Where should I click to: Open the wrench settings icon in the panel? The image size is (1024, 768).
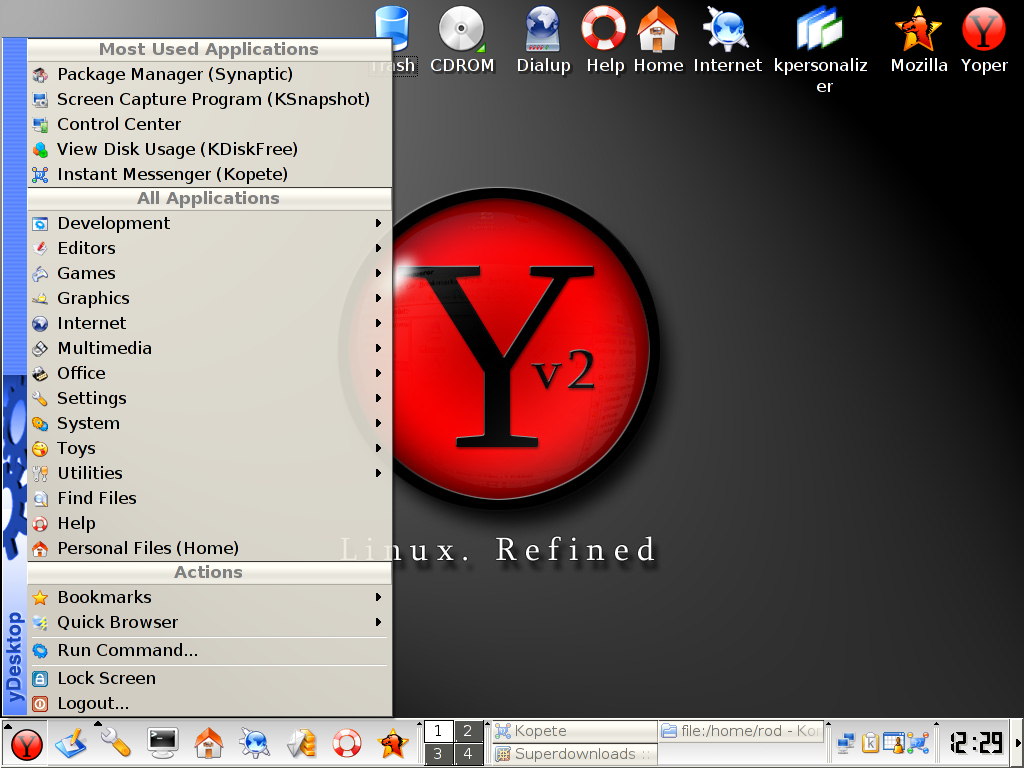(x=116, y=743)
